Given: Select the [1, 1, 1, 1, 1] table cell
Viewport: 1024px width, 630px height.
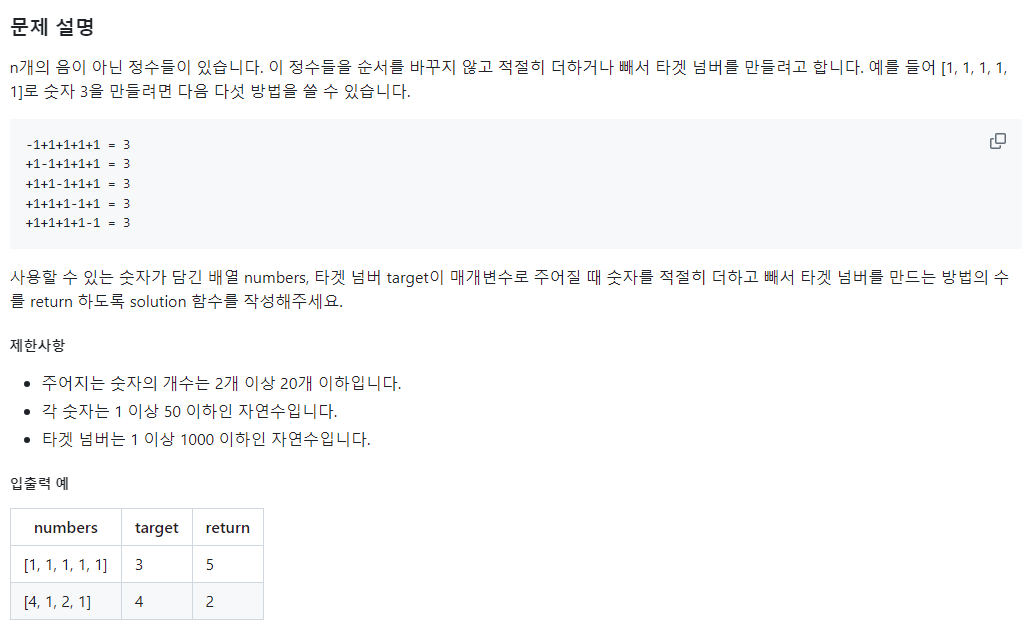Looking at the screenshot, I should tap(66, 565).
